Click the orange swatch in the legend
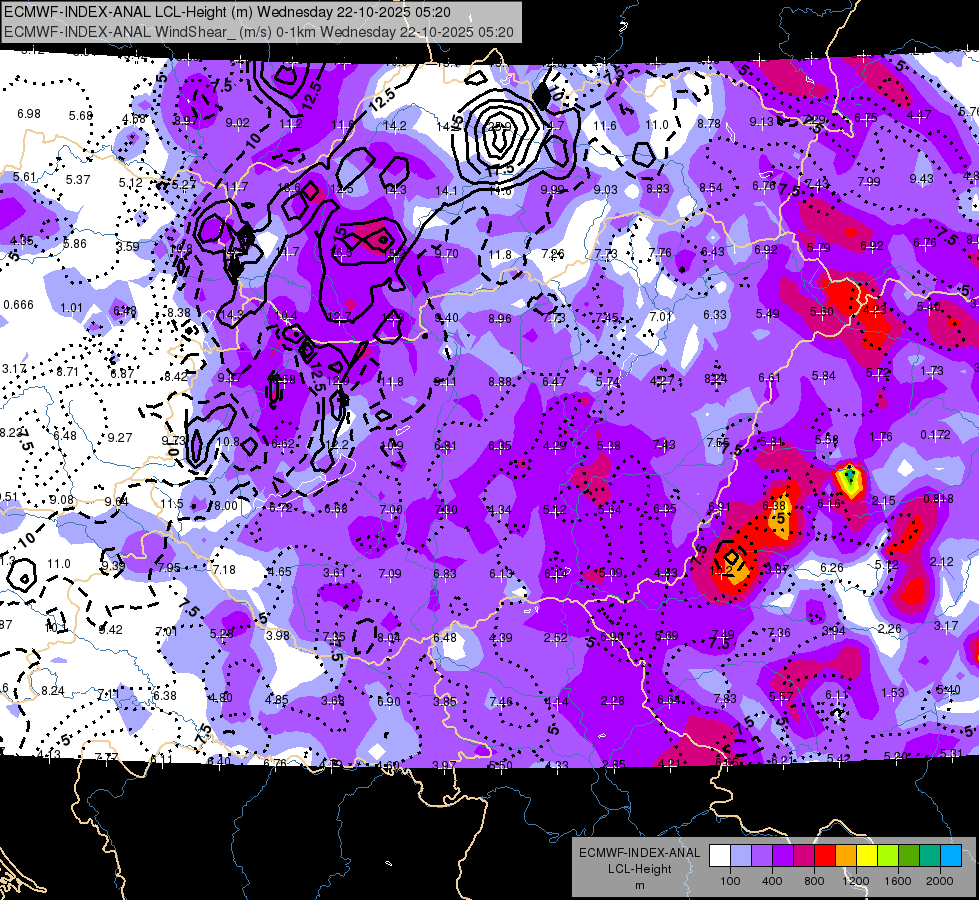This screenshot has width=979, height=900. coord(846,856)
